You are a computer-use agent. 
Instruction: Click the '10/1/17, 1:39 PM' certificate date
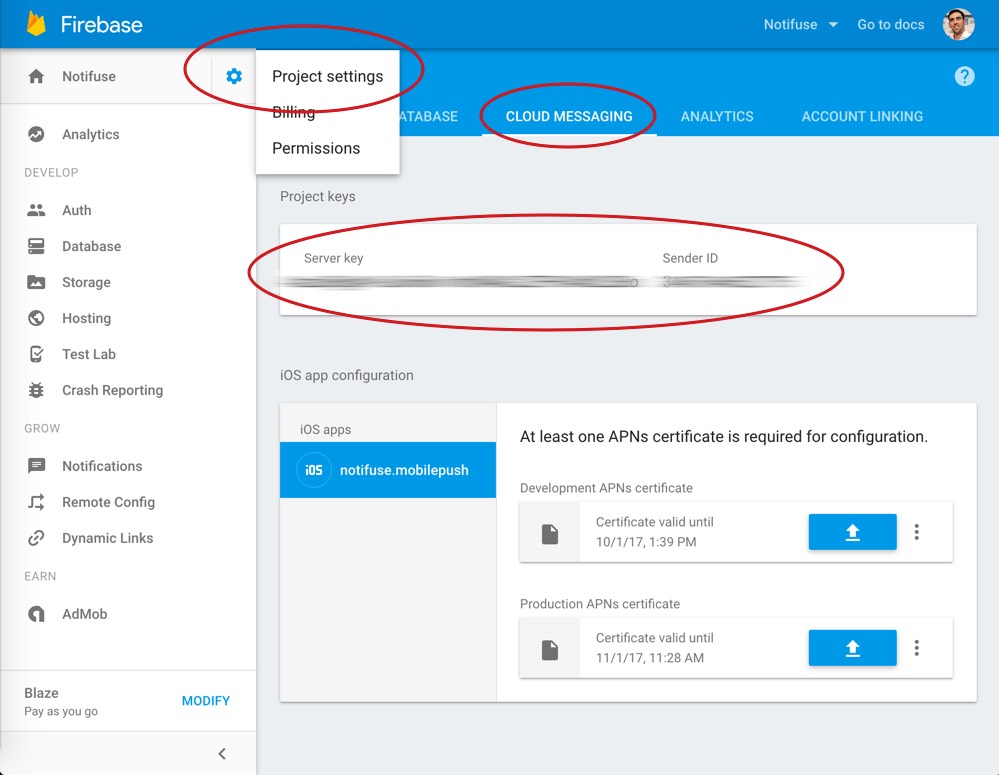click(x=646, y=542)
